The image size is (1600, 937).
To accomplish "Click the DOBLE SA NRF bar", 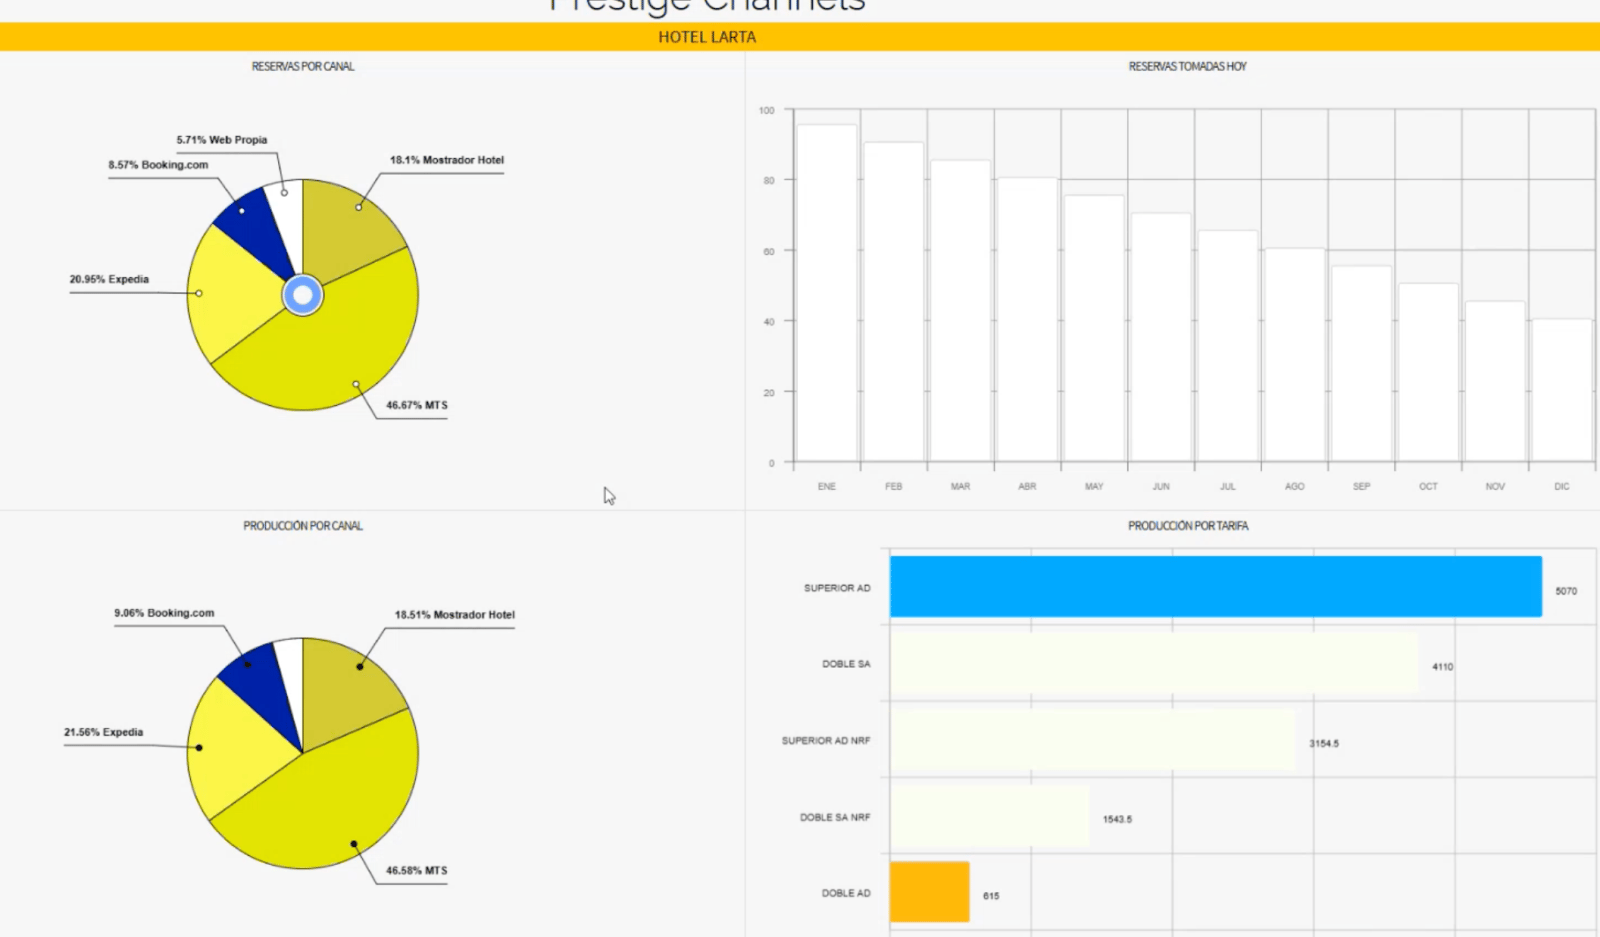I will pos(990,817).
